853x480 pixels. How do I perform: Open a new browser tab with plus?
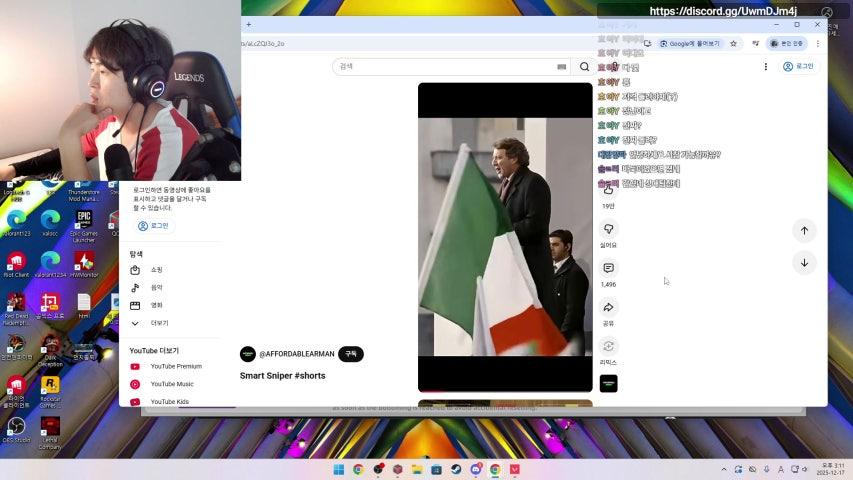[249, 24]
